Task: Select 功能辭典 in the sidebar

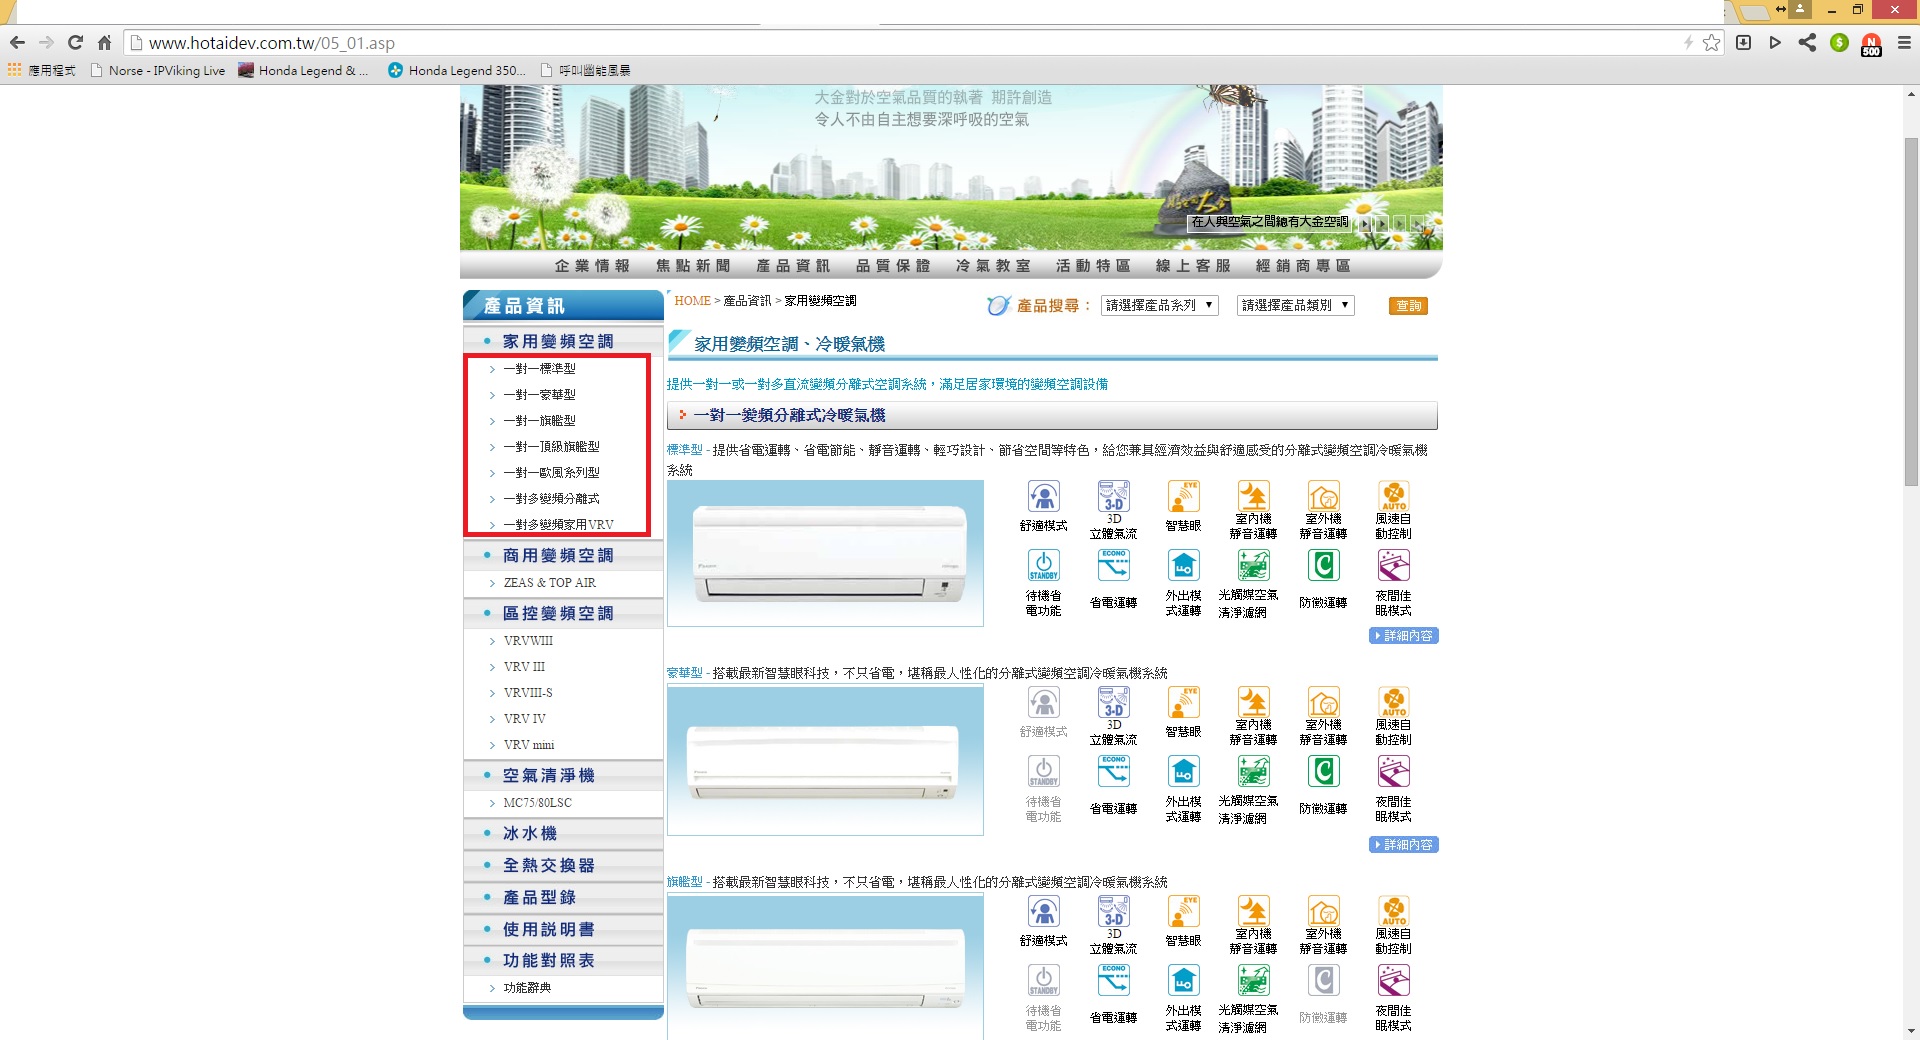Action: click(x=527, y=988)
